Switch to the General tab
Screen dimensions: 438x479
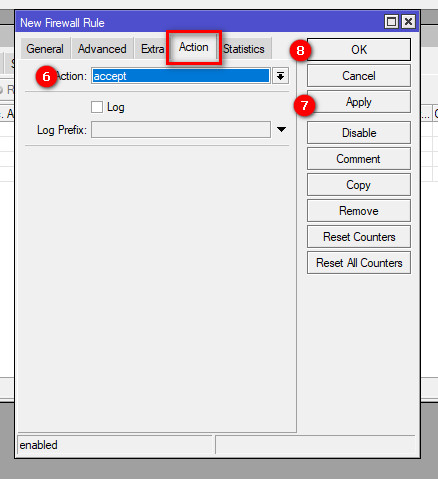click(x=45, y=49)
